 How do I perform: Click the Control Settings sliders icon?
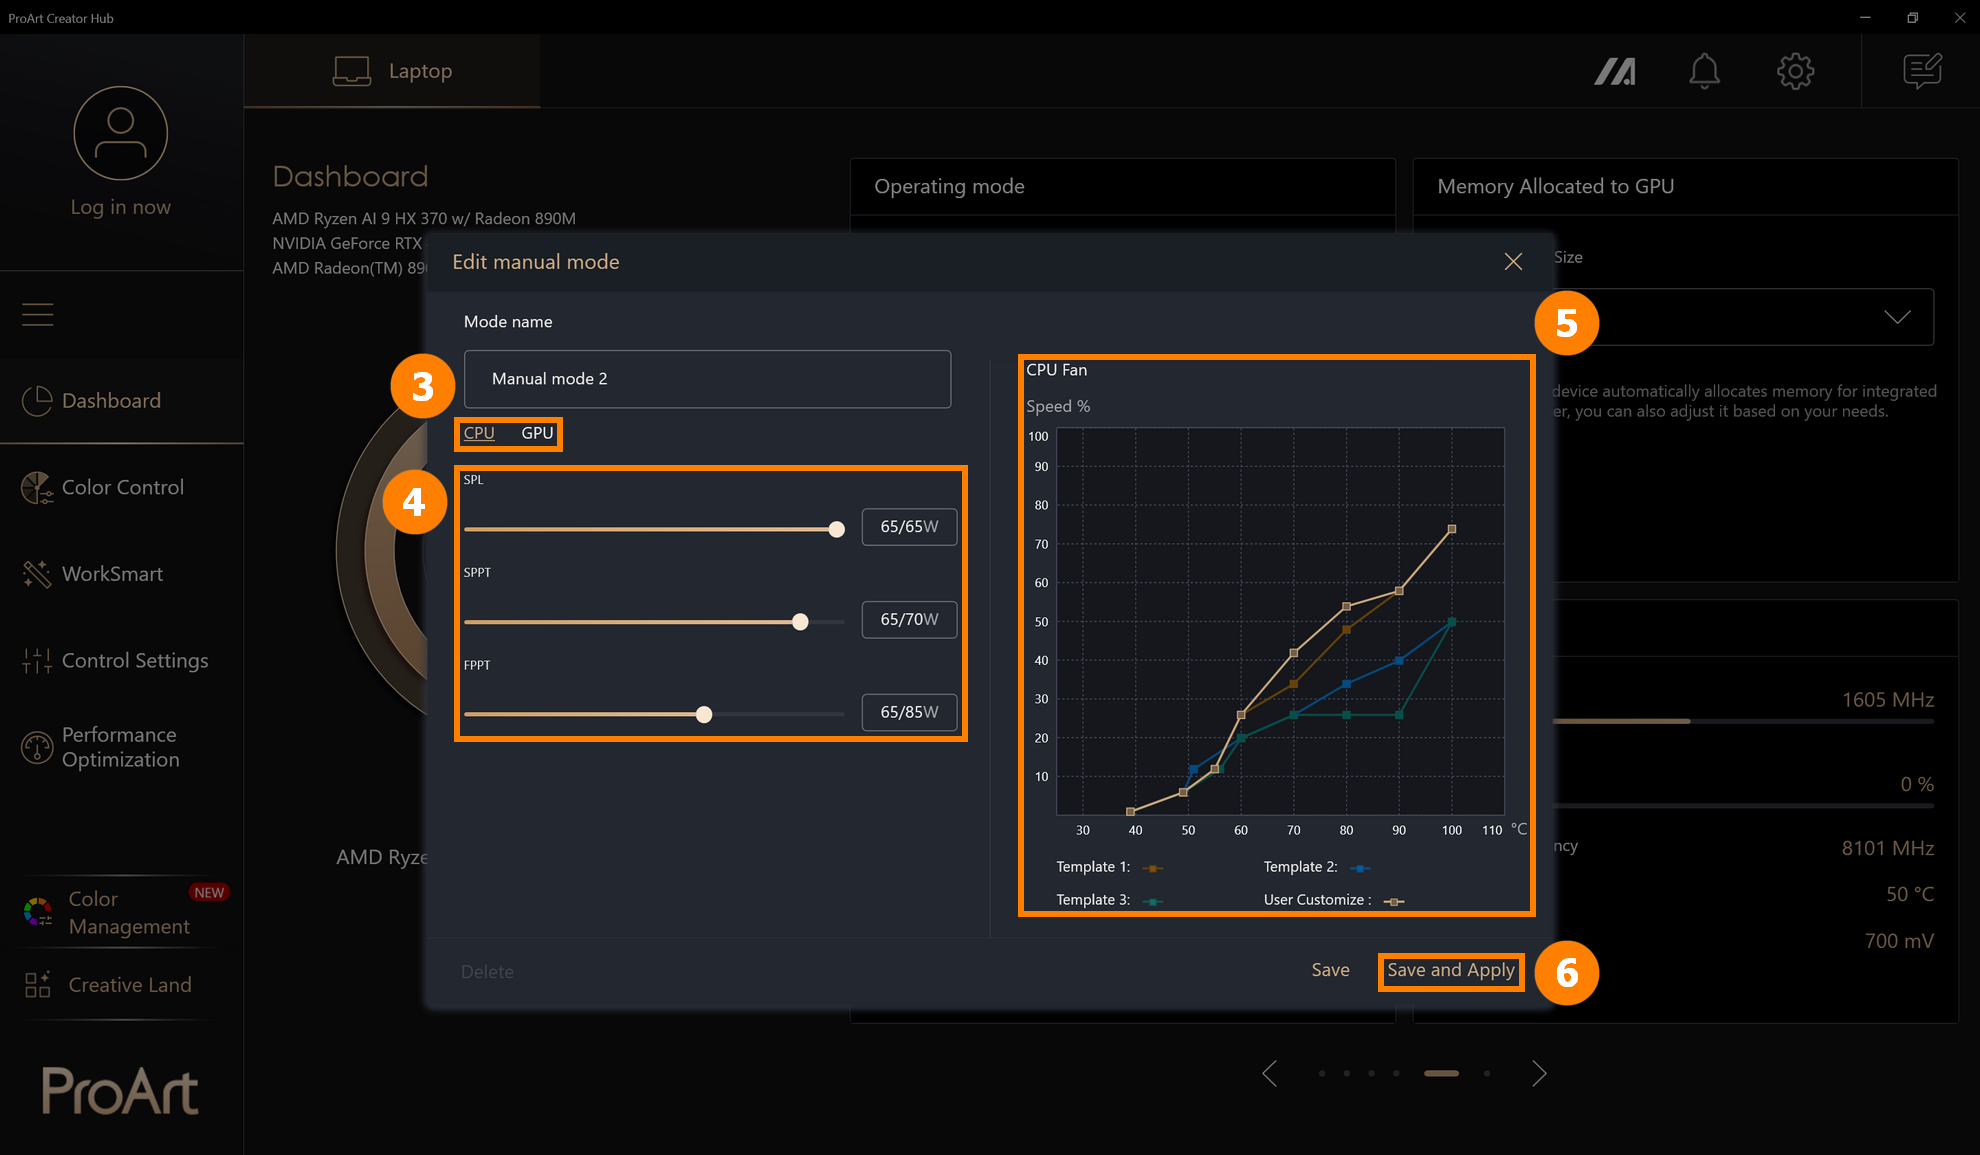(37, 661)
